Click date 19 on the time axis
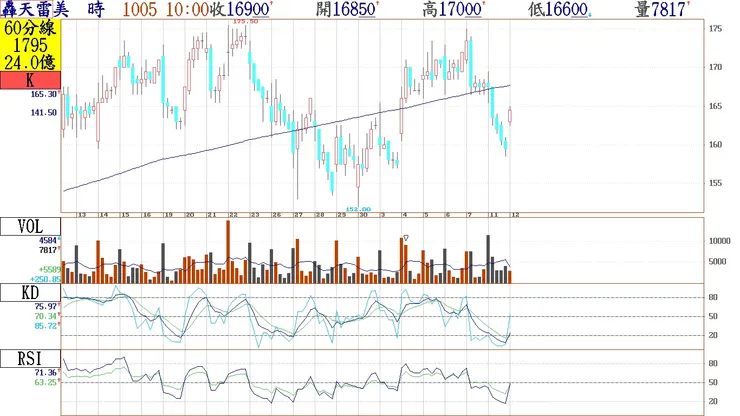This screenshot has width=740, height=416. tap(168, 215)
